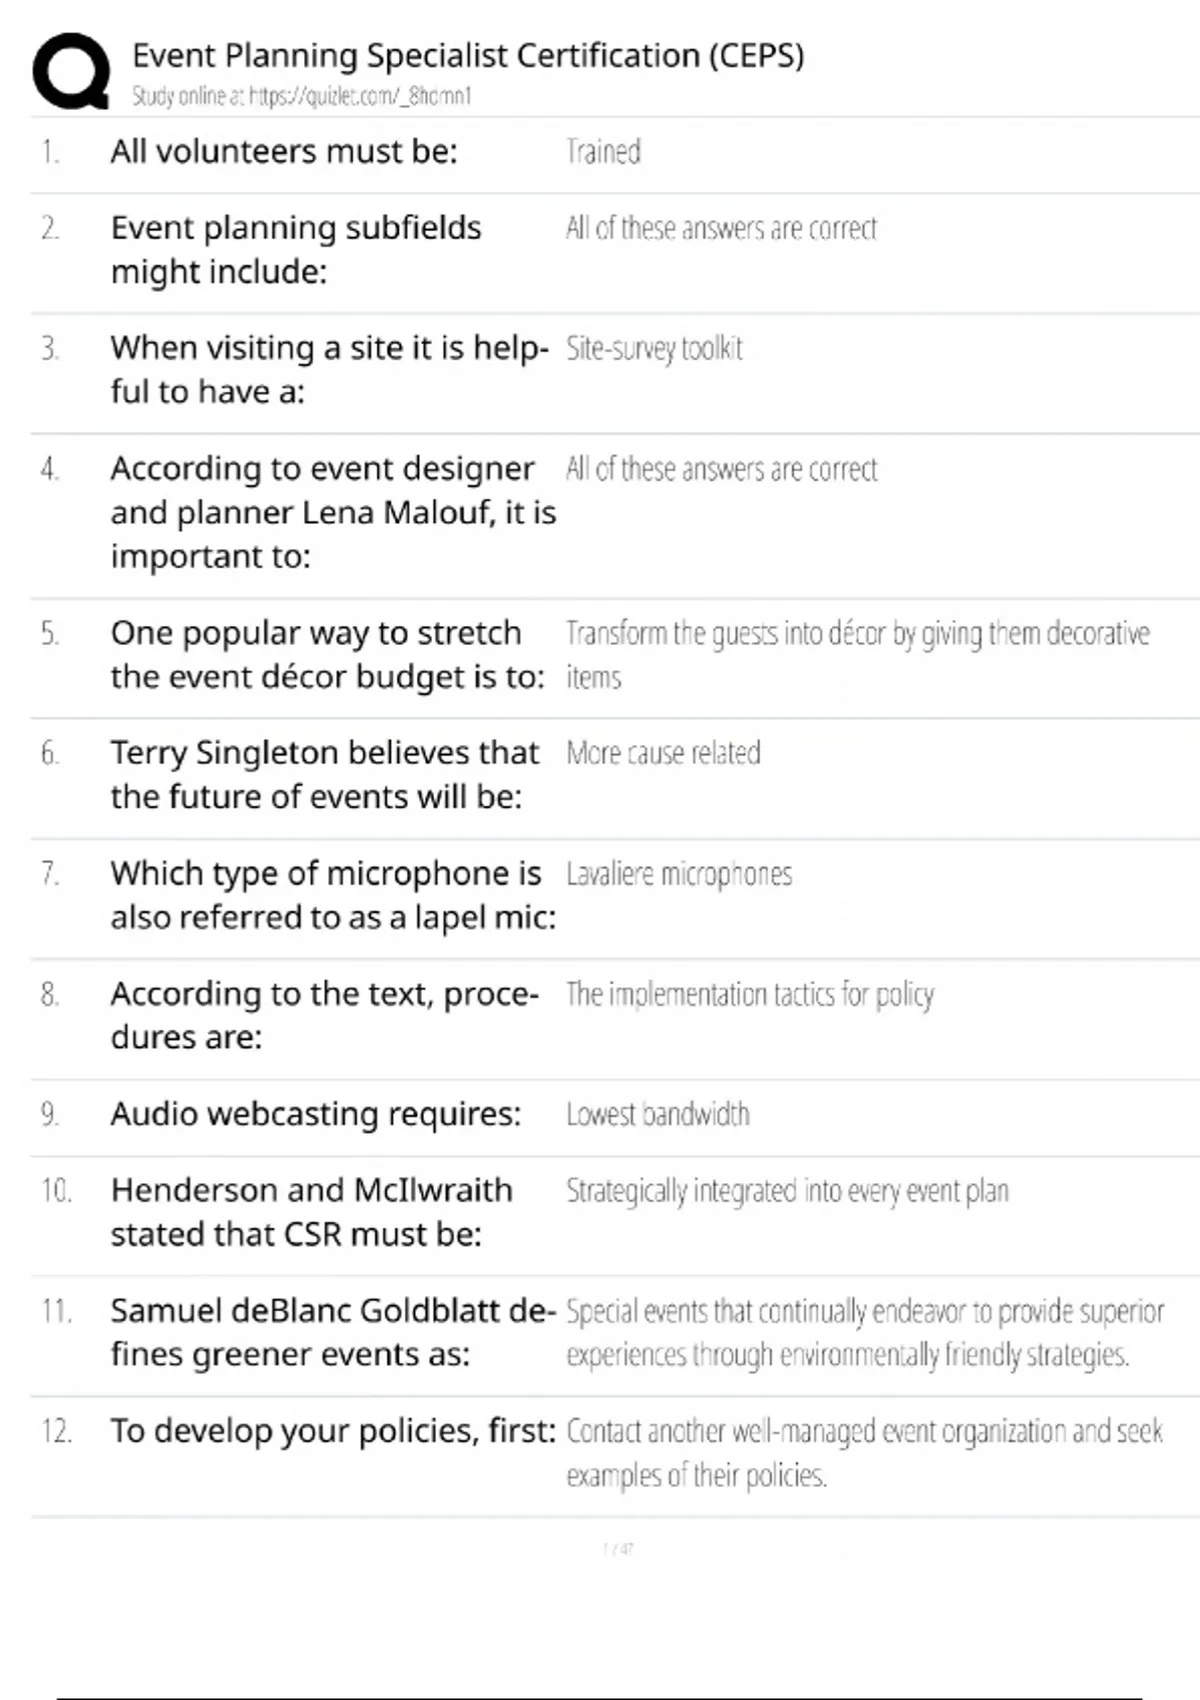Select the Samuel deBlanc Goldblatt question

(x=333, y=1332)
